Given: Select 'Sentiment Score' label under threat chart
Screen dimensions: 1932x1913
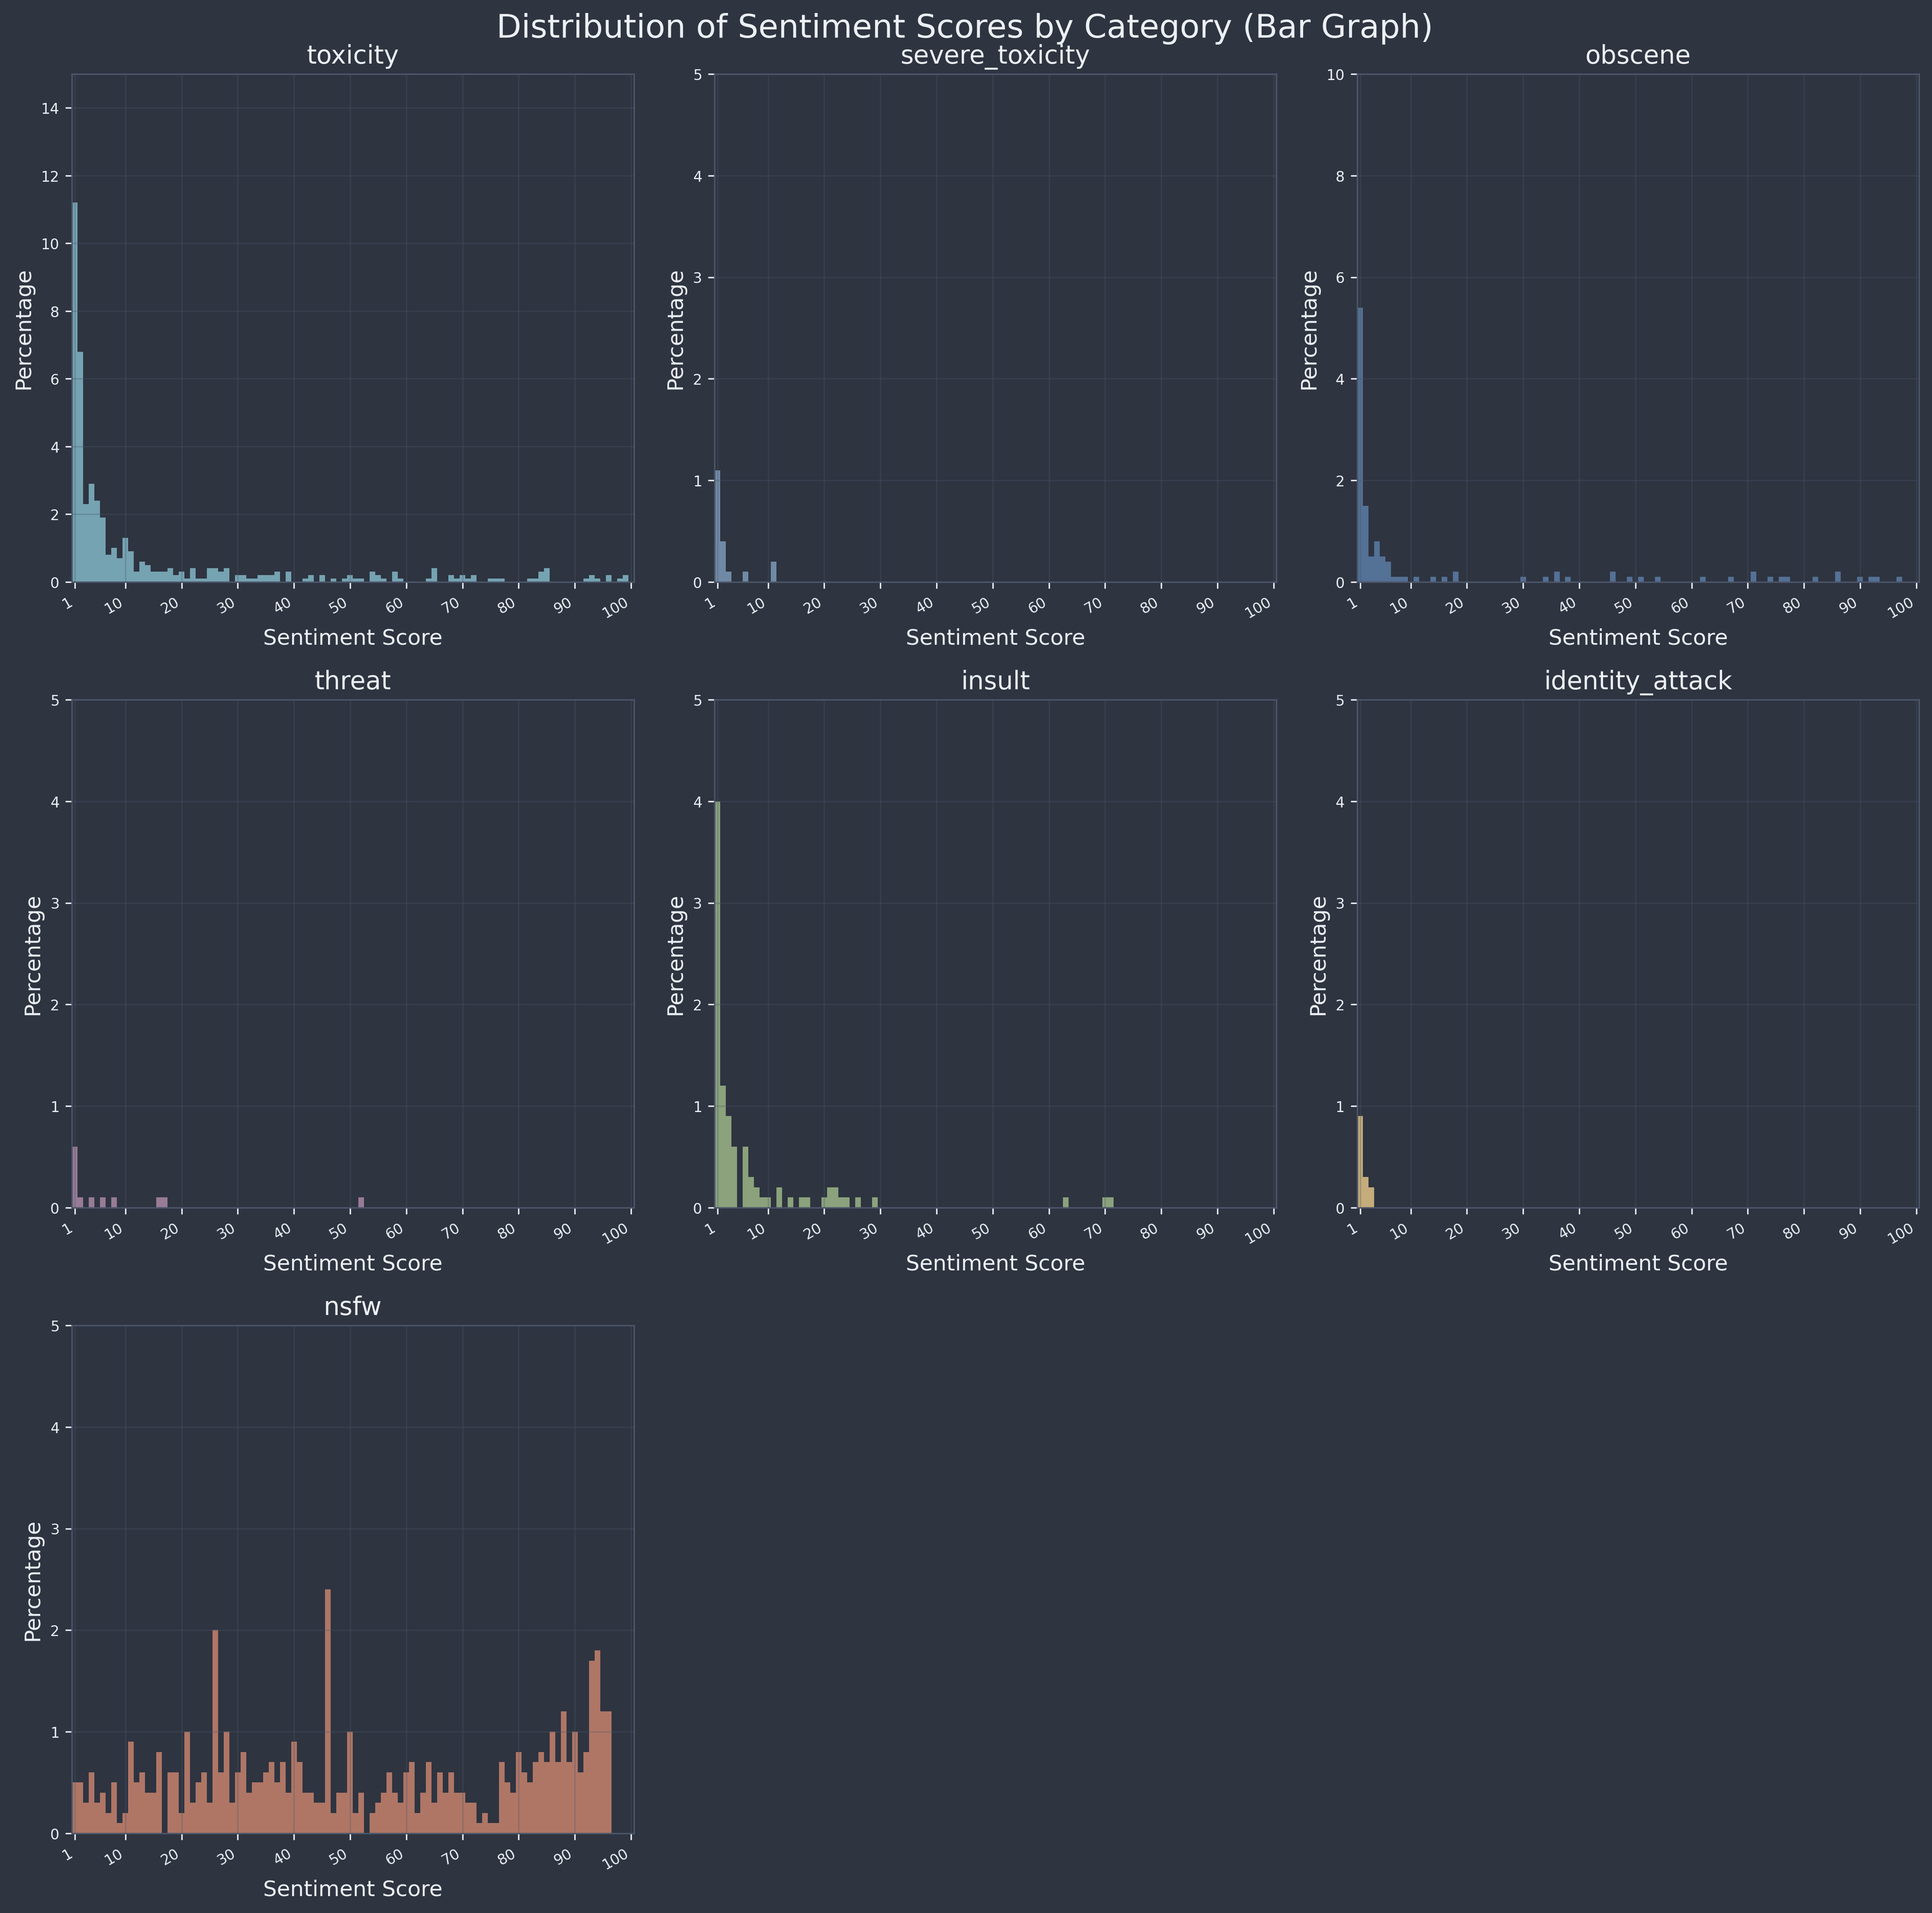Looking at the screenshot, I should (x=352, y=1263).
